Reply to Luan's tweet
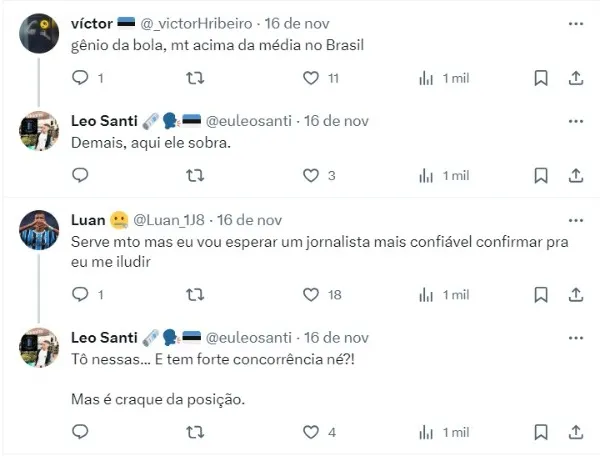Image resolution: width=600 pixels, height=456 pixels. (81, 294)
